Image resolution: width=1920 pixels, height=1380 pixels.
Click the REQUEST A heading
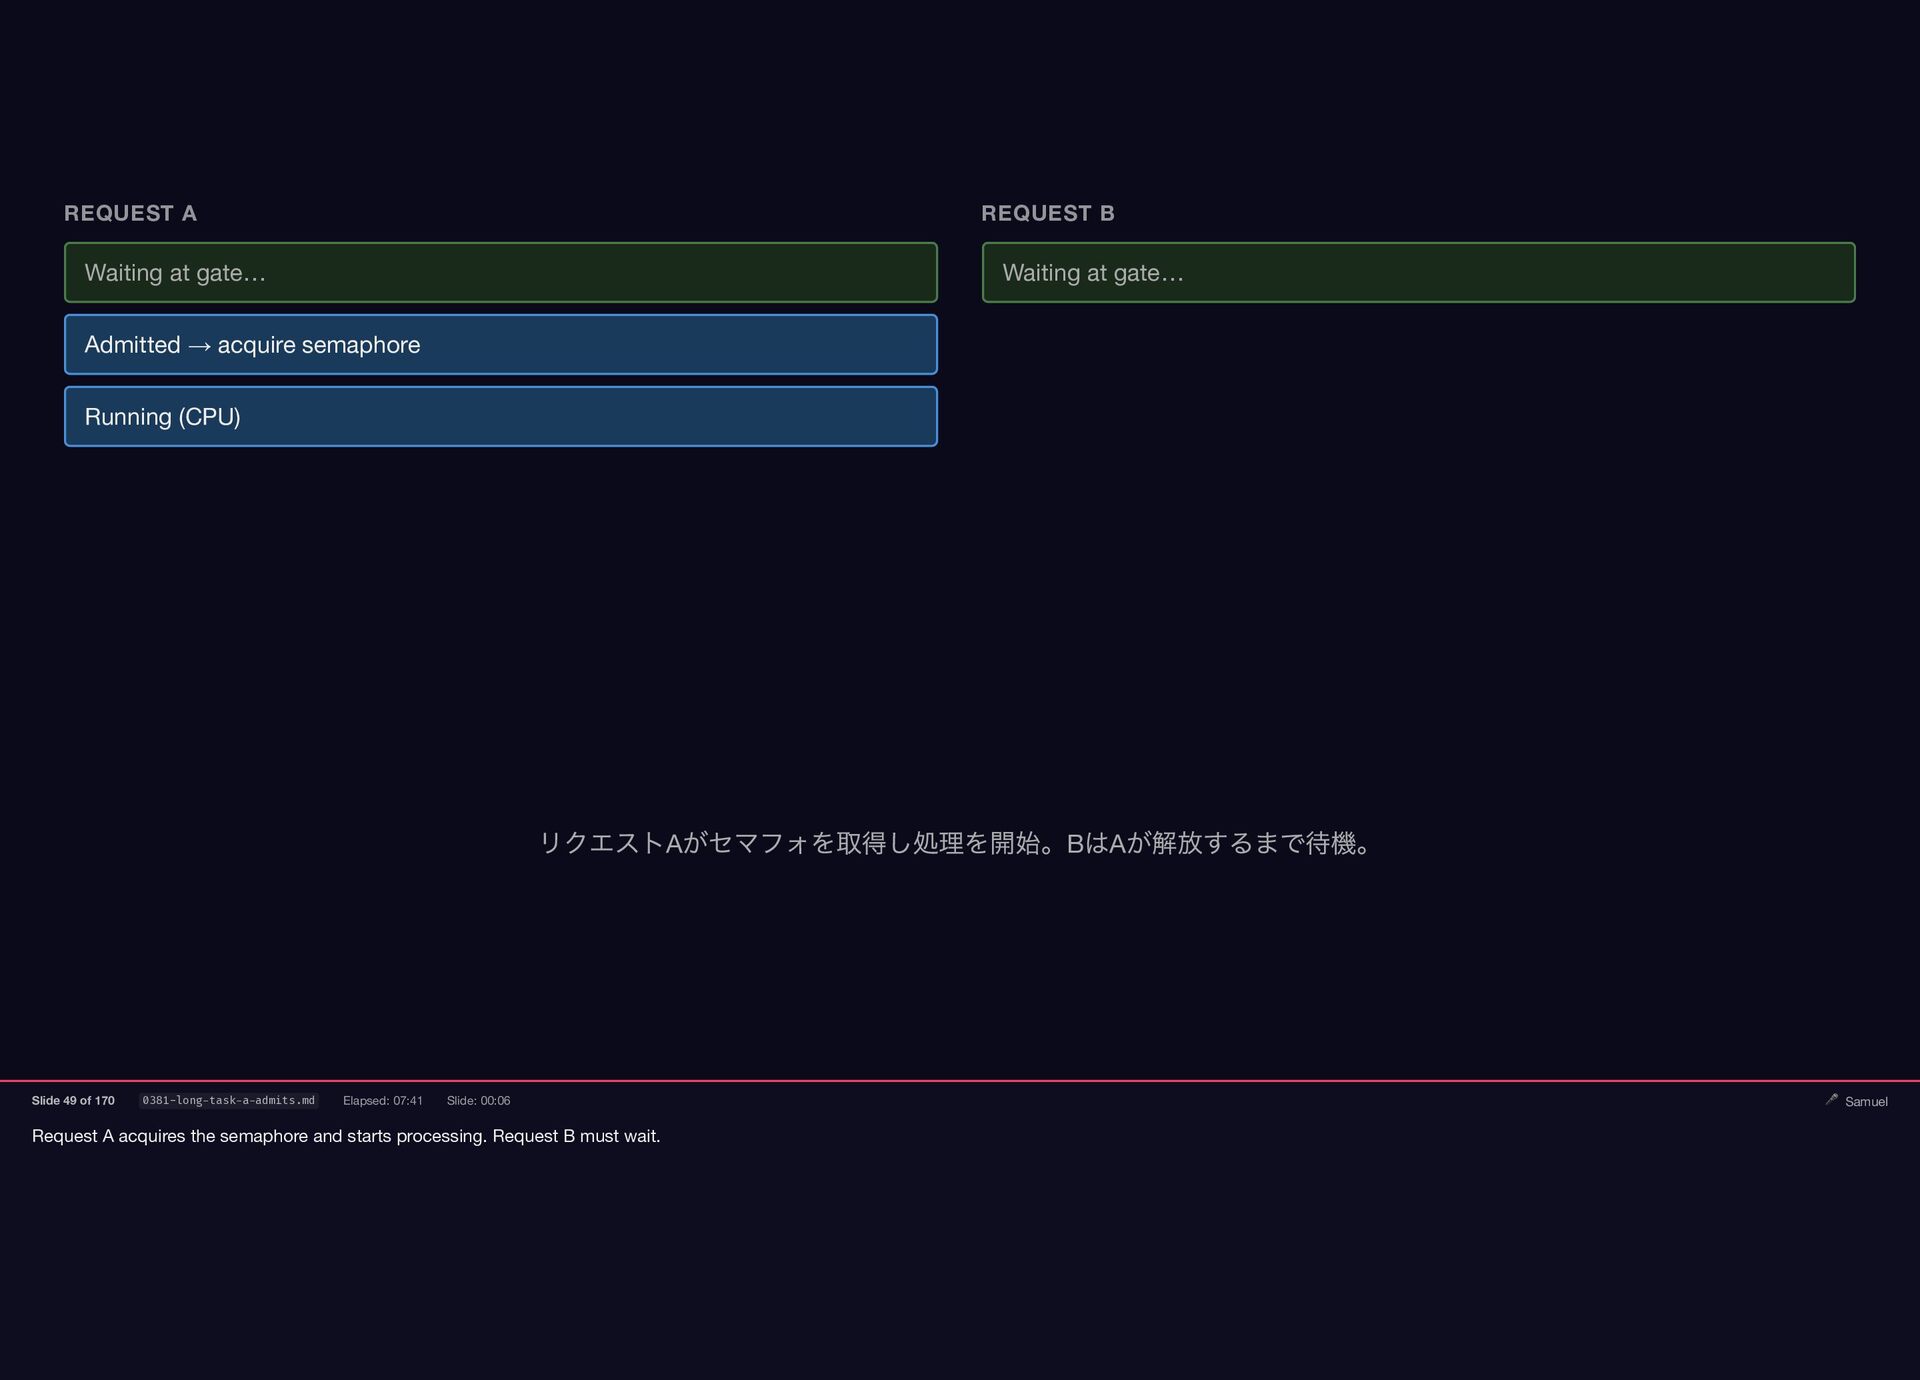(x=130, y=213)
